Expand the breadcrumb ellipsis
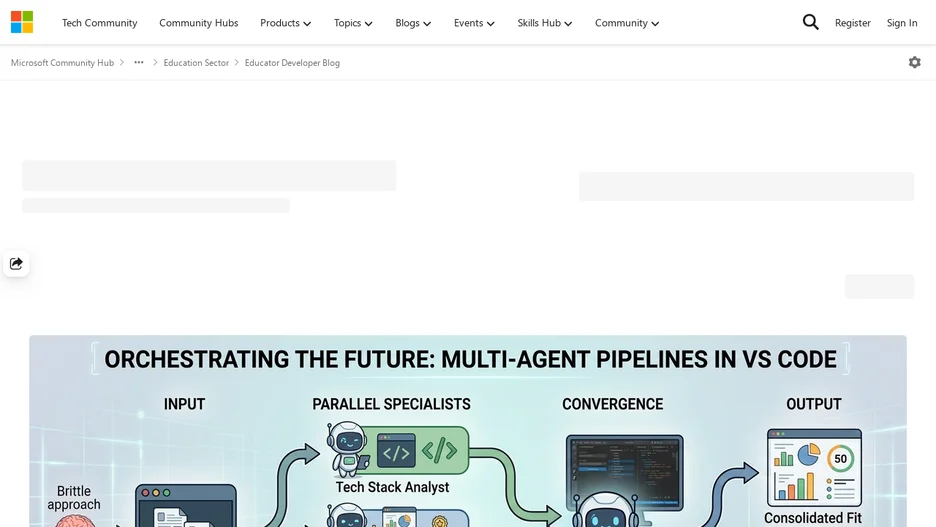Image resolution: width=936 pixels, height=527 pixels. coord(138,62)
